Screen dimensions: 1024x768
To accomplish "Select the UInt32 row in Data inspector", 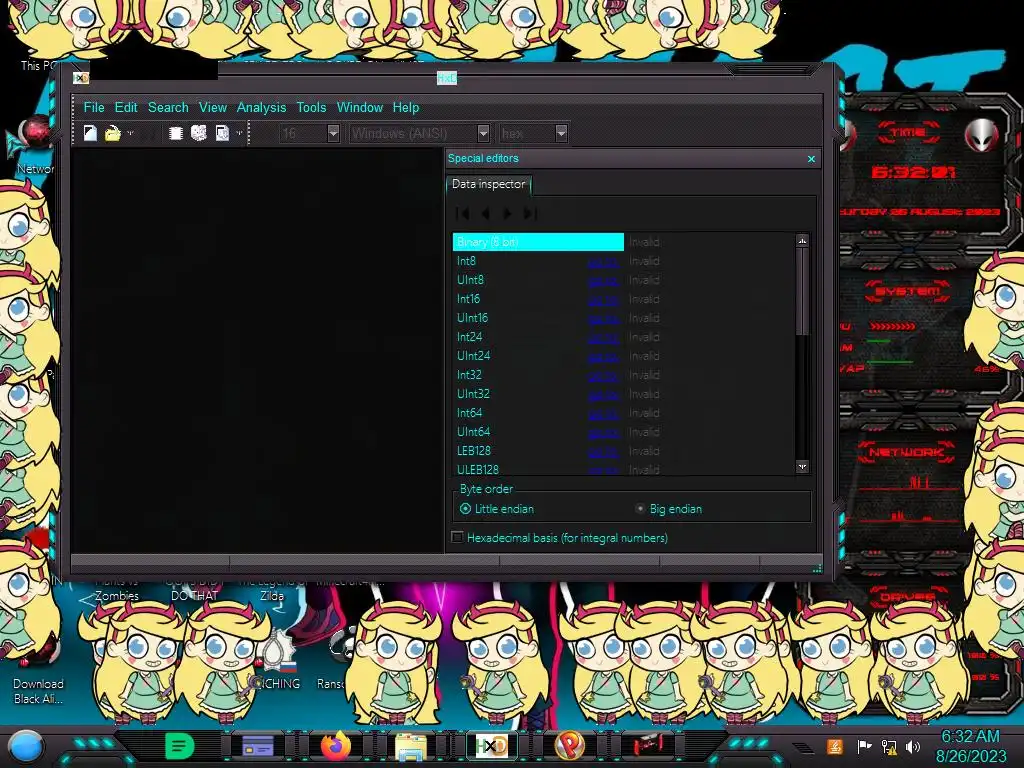I will 623,394.
